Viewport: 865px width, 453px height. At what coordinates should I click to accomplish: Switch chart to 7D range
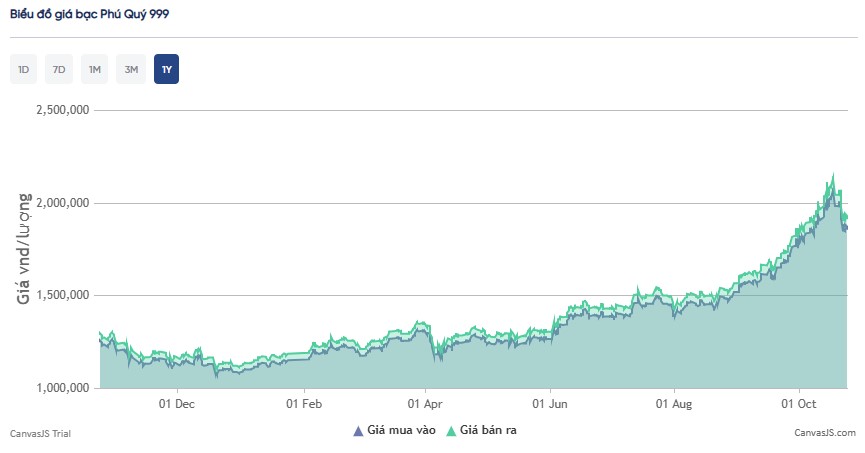coord(59,70)
